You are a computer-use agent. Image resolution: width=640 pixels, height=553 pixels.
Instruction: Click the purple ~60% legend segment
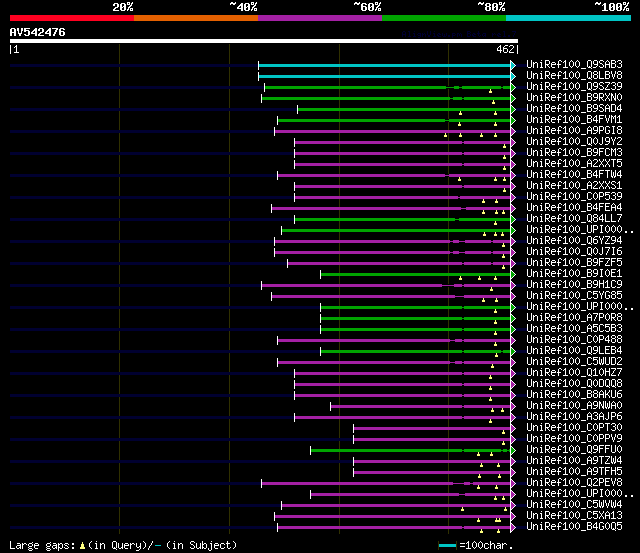pyautogui.click(x=320, y=18)
